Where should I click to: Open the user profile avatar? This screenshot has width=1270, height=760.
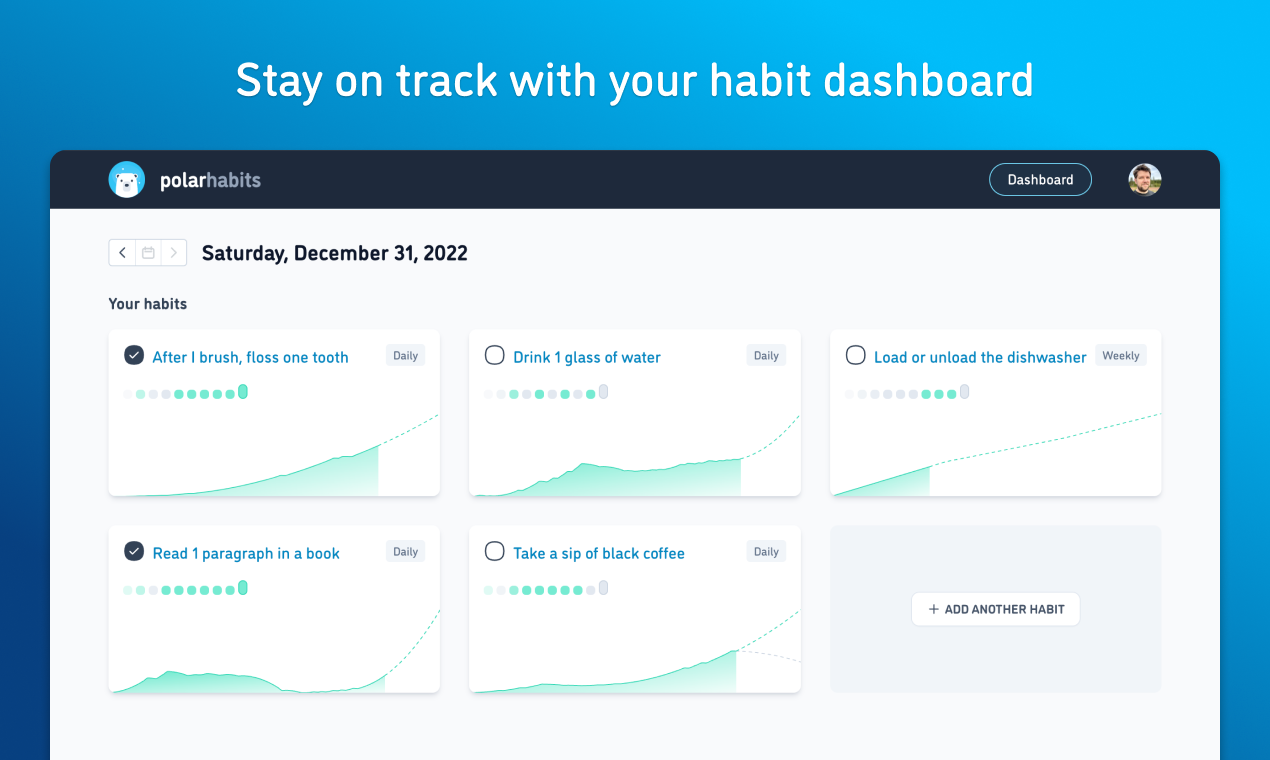click(x=1145, y=180)
